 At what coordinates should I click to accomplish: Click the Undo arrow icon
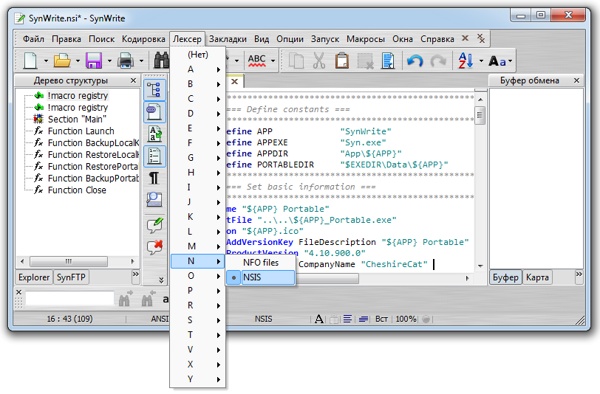pyautogui.click(x=414, y=60)
